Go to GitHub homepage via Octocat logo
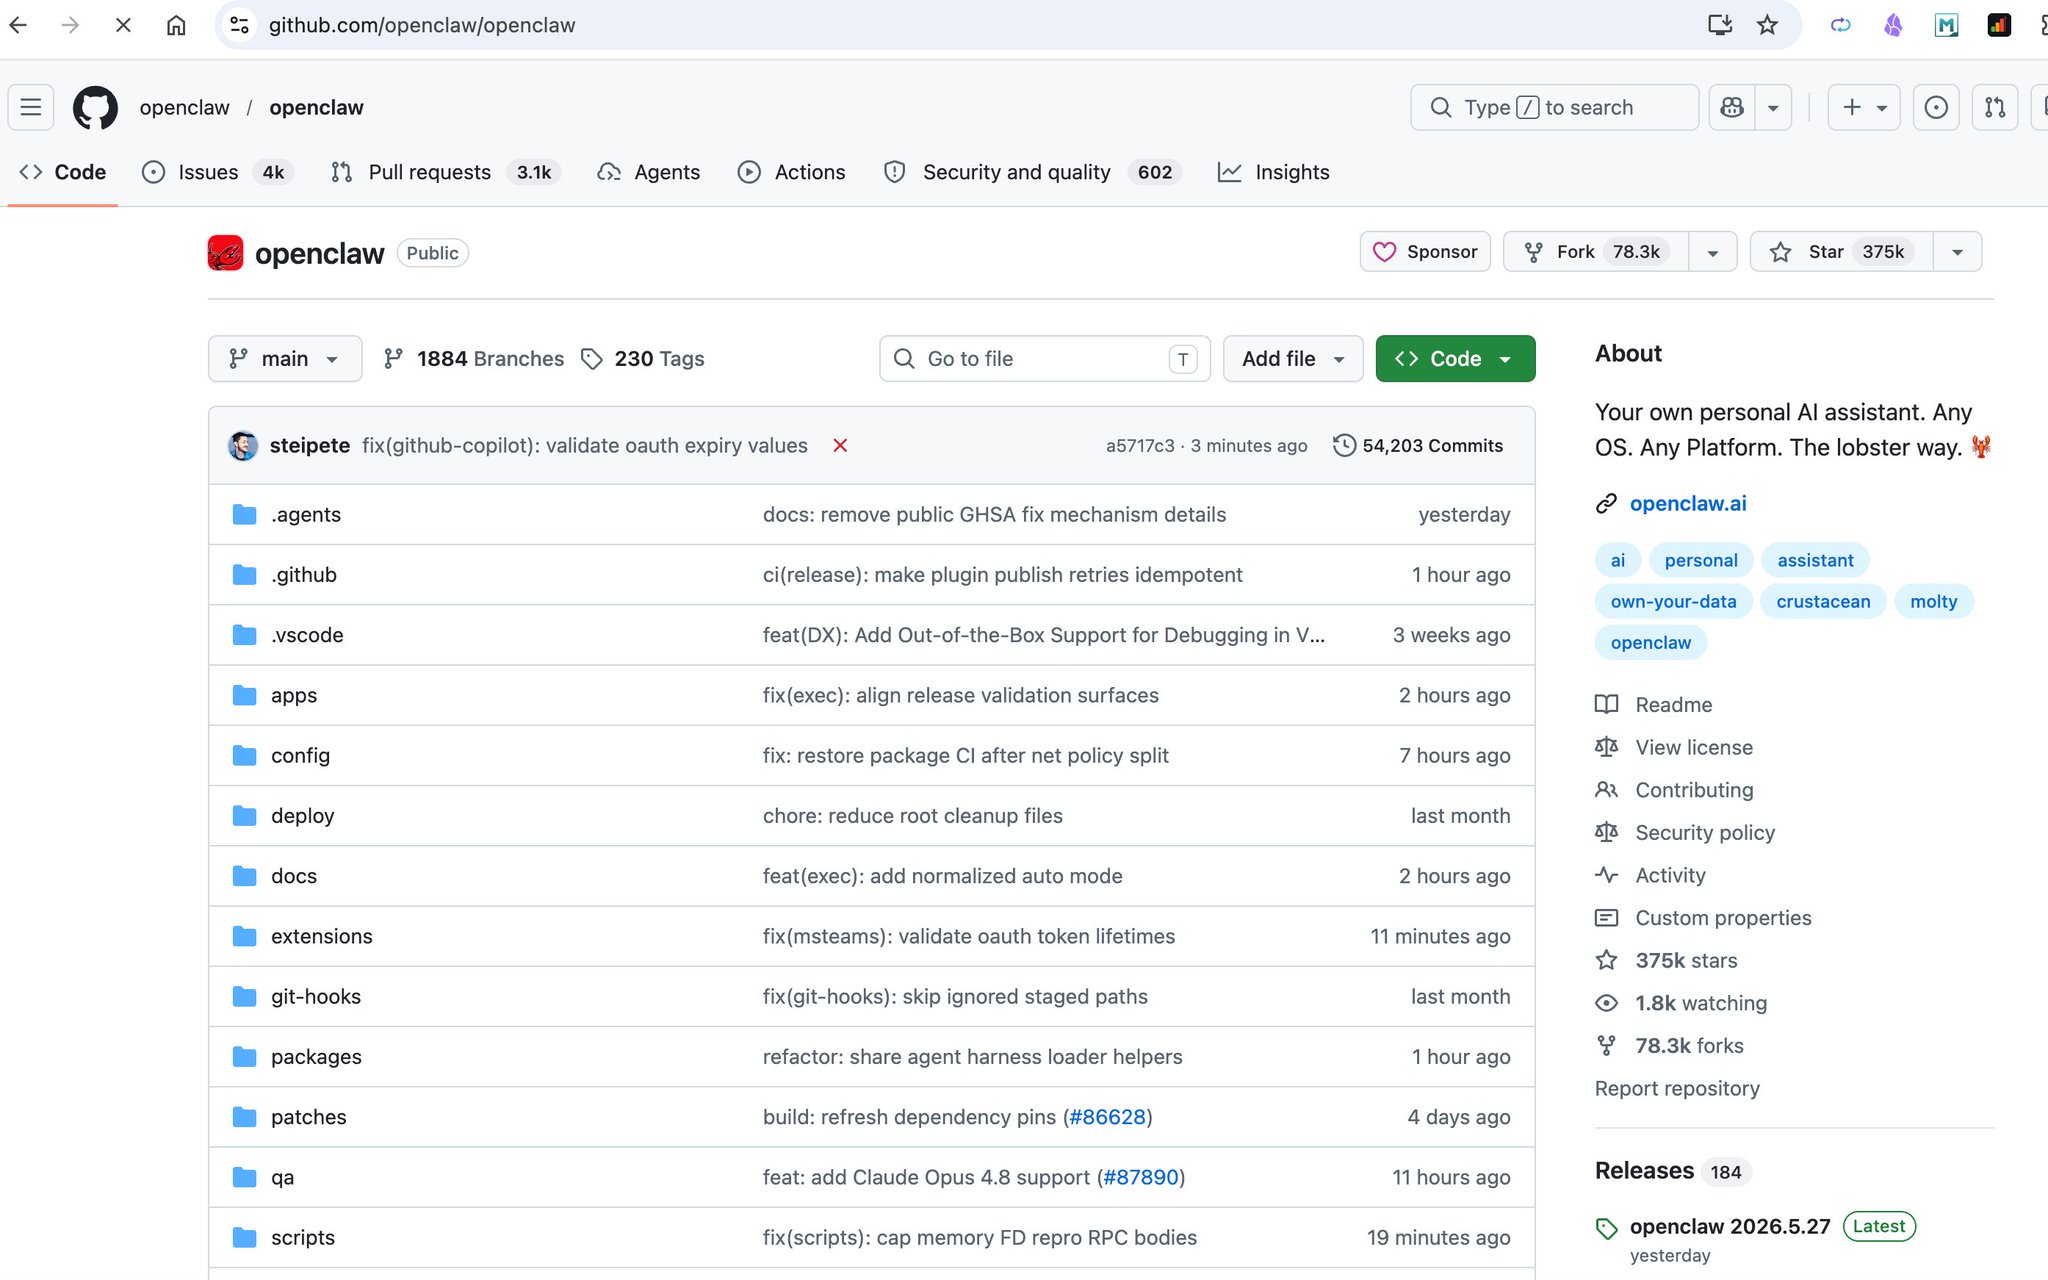Image resolution: width=2048 pixels, height=1280 pixels. 95,107
